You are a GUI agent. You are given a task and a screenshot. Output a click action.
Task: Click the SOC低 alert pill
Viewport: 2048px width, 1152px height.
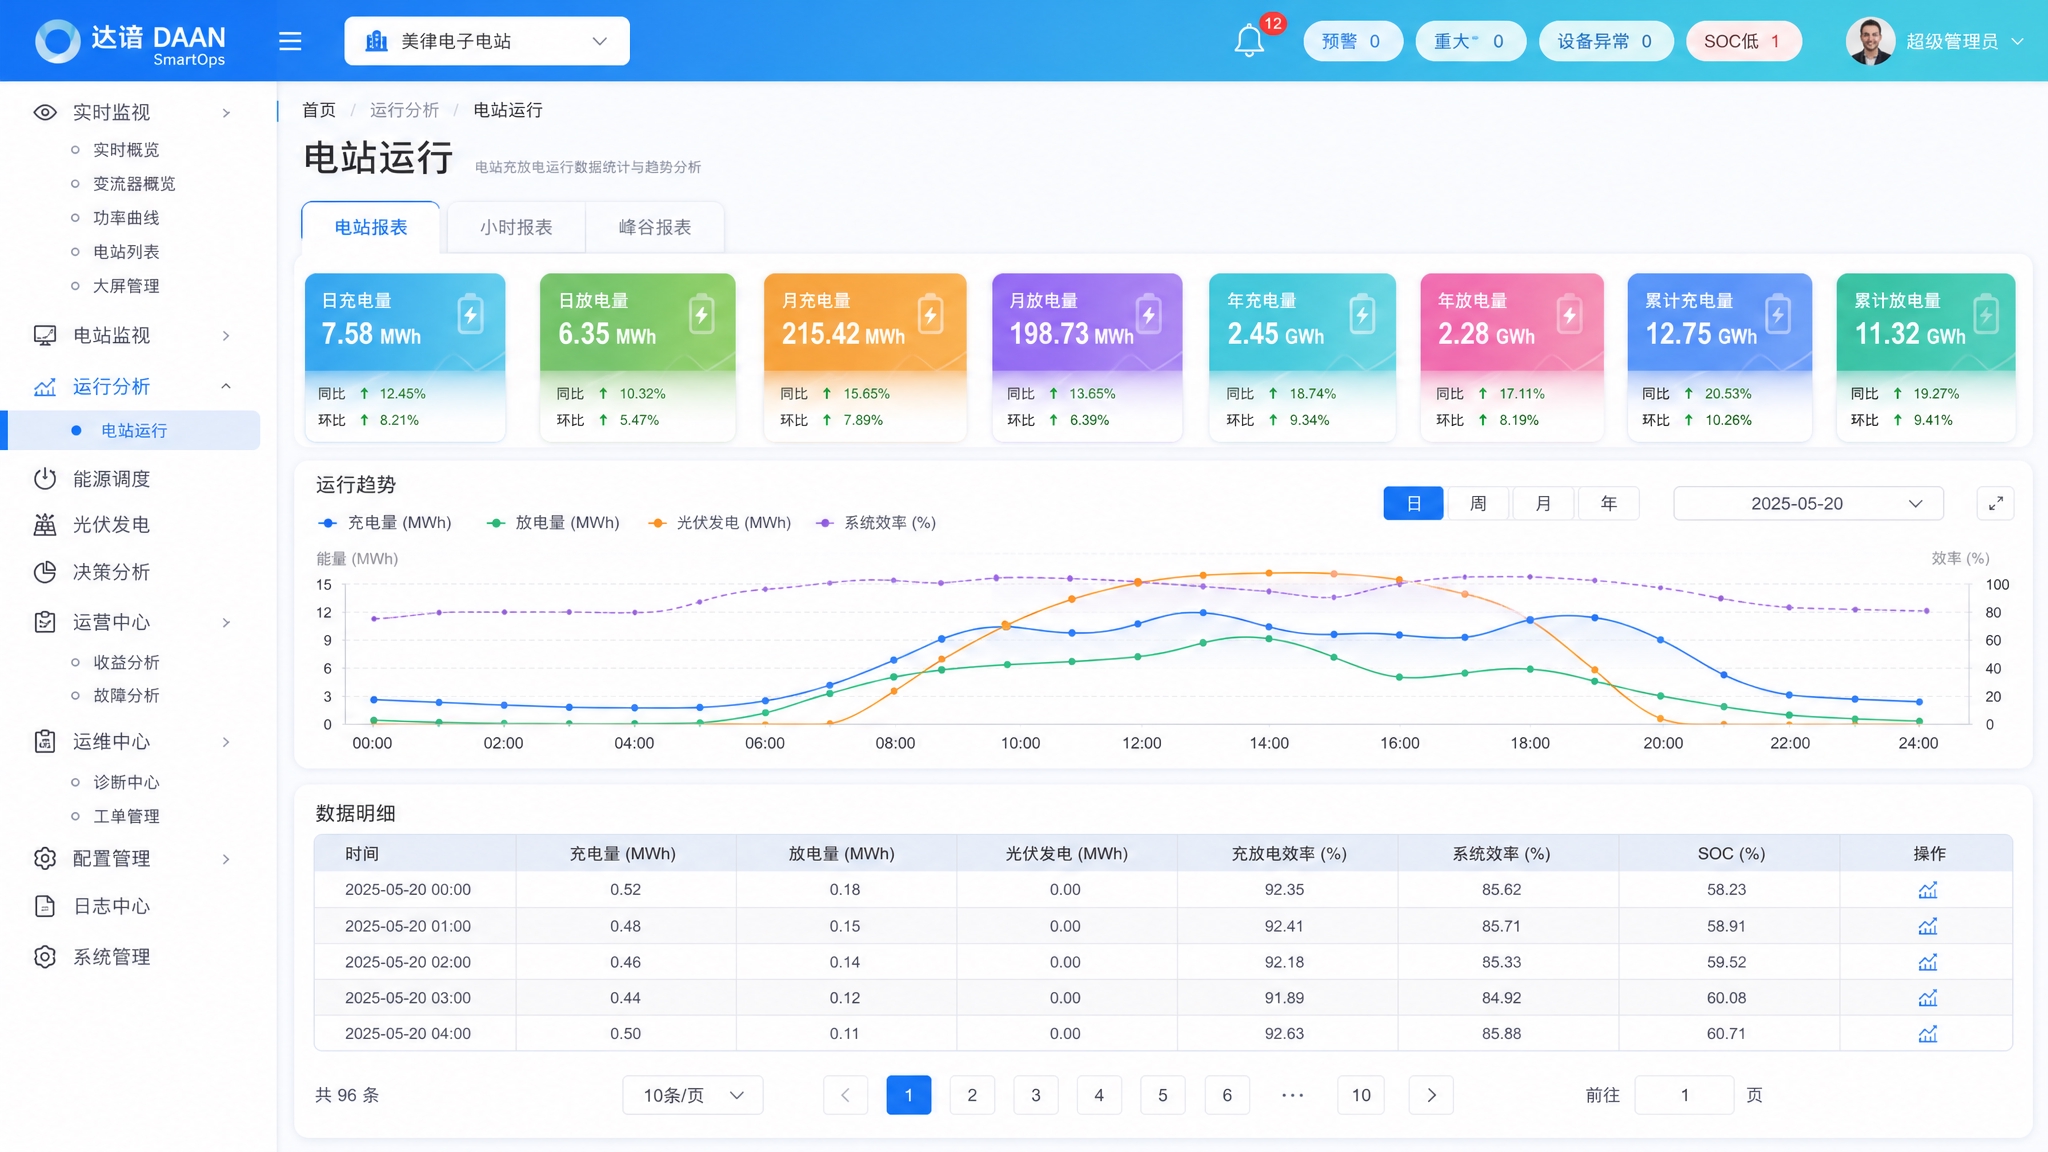[x=1744, y=41]
